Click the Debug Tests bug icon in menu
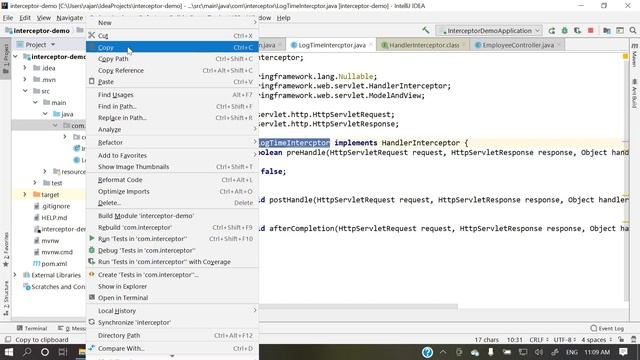Image resolution: width=640 pixels, height=360 pixels. coord(92,250)
